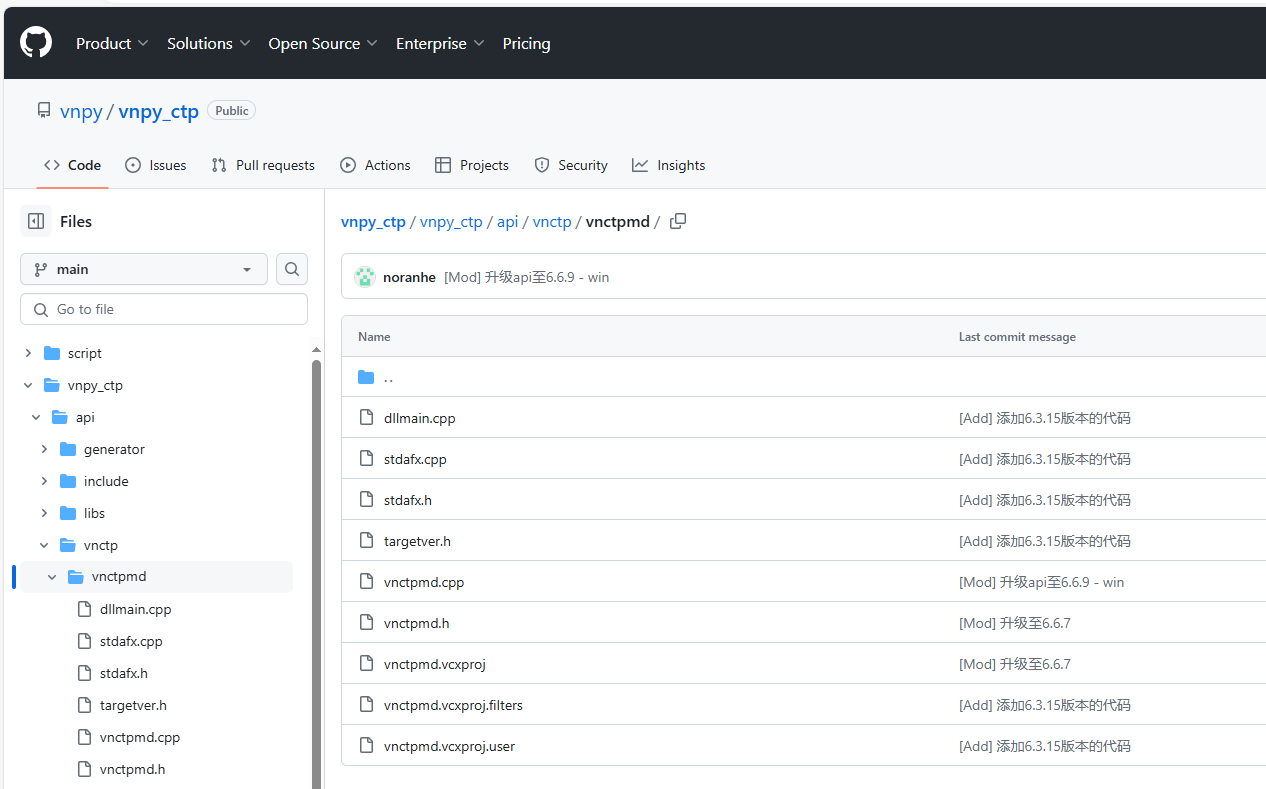Image resolution: width=1266 pixels, height=789 pixels.
Task: Open the parent directory folder icon
Action: [366, 377]
